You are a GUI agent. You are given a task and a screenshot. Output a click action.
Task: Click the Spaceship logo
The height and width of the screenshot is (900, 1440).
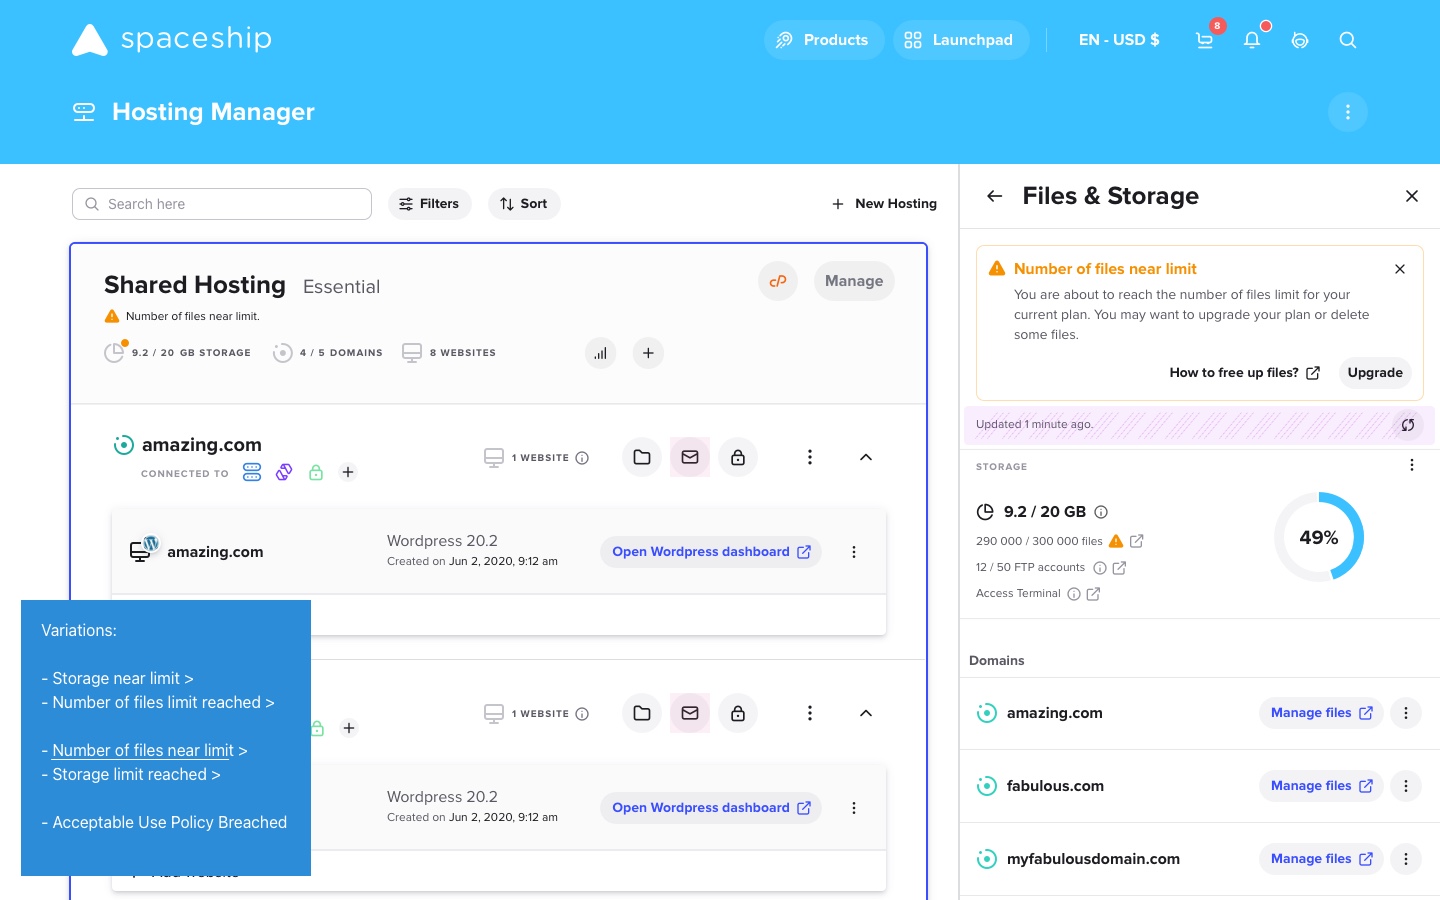pyautogui.click(x=172, y=39)
